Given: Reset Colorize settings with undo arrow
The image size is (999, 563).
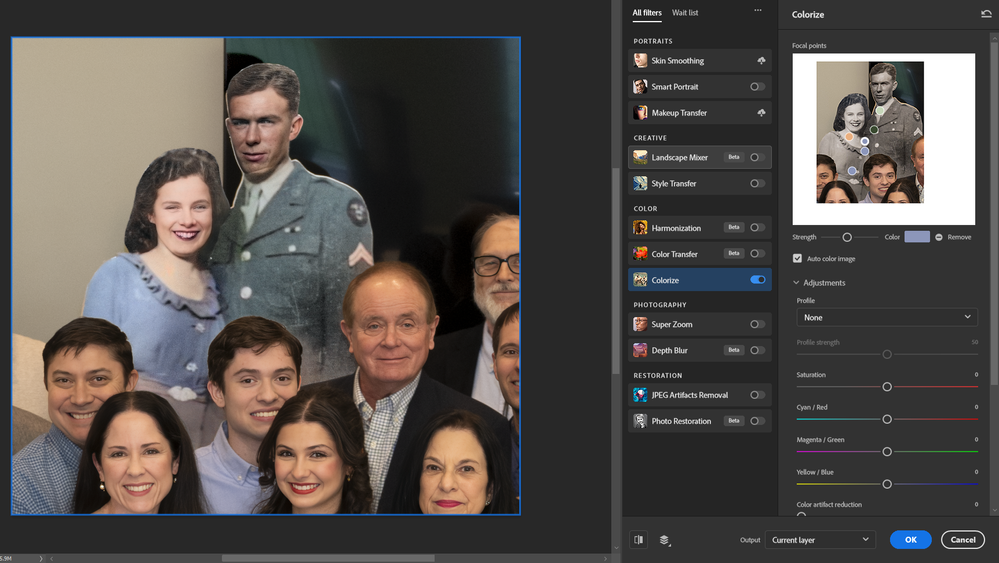Looking at the screenshot, I should coord(986,14).
